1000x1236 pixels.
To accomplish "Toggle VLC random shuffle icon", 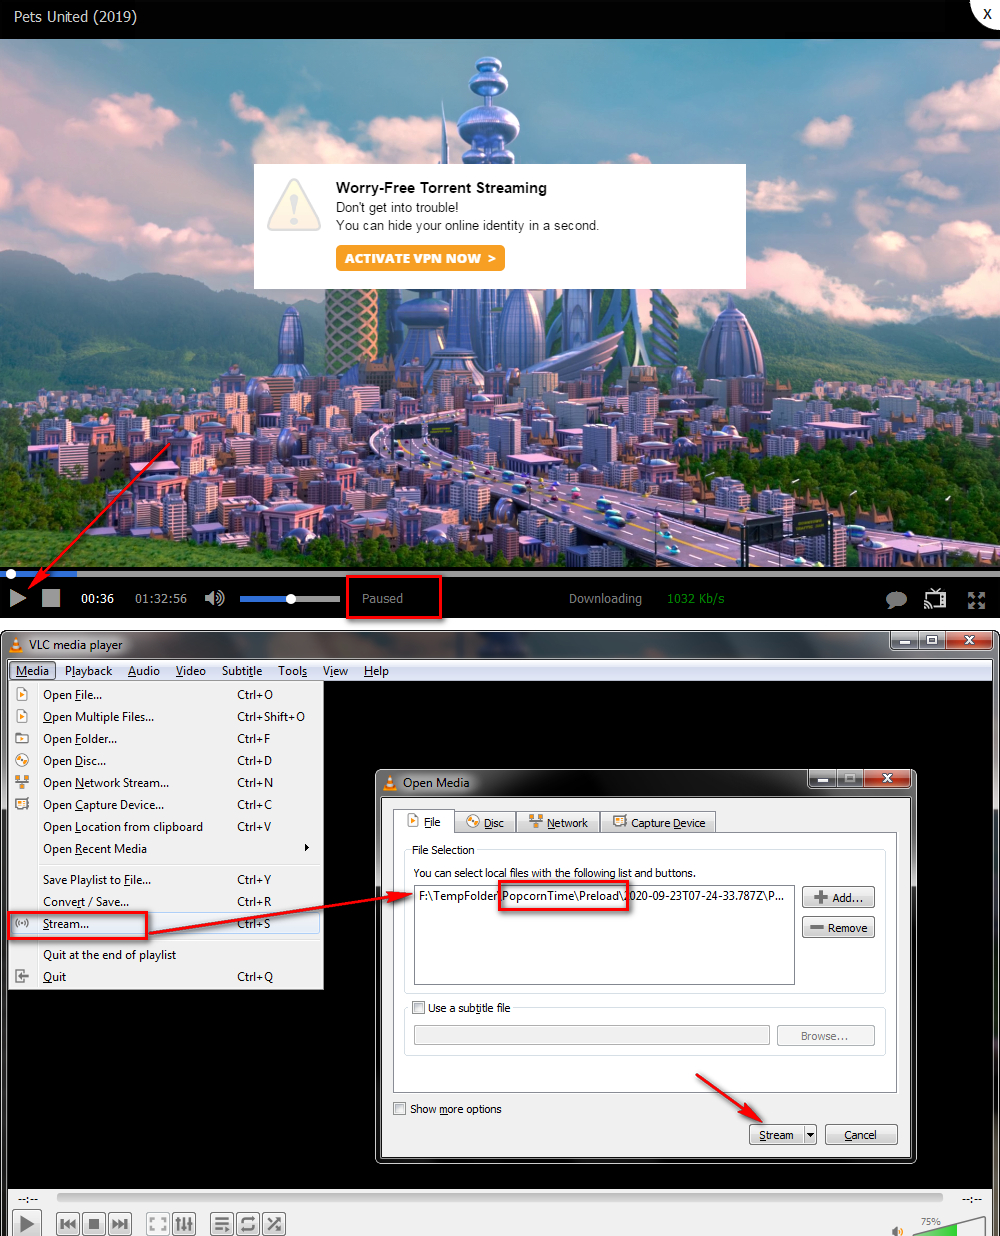I will tap(274, 1223).
